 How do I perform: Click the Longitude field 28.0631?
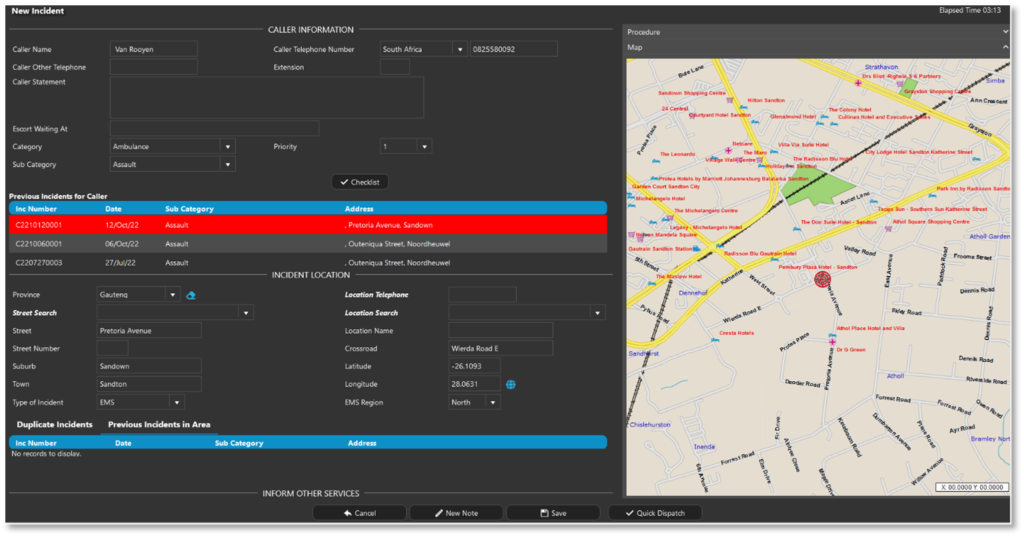point(474,384)
